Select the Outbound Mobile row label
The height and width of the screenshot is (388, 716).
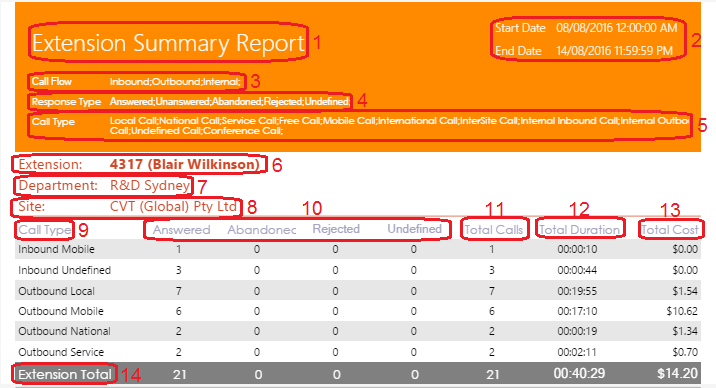[x=61, y=311]
